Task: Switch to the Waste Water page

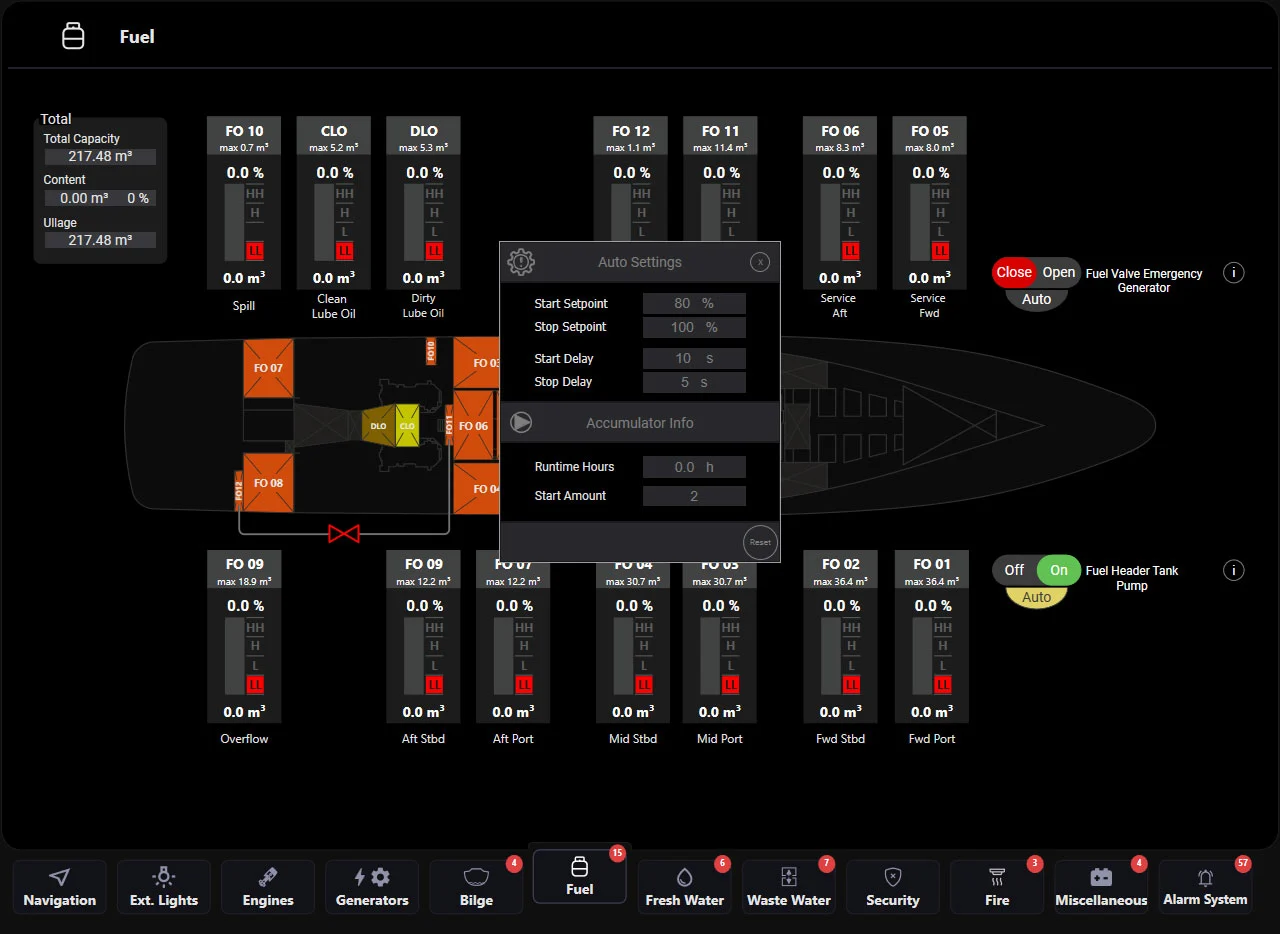Action: click(x=788, y=878)
